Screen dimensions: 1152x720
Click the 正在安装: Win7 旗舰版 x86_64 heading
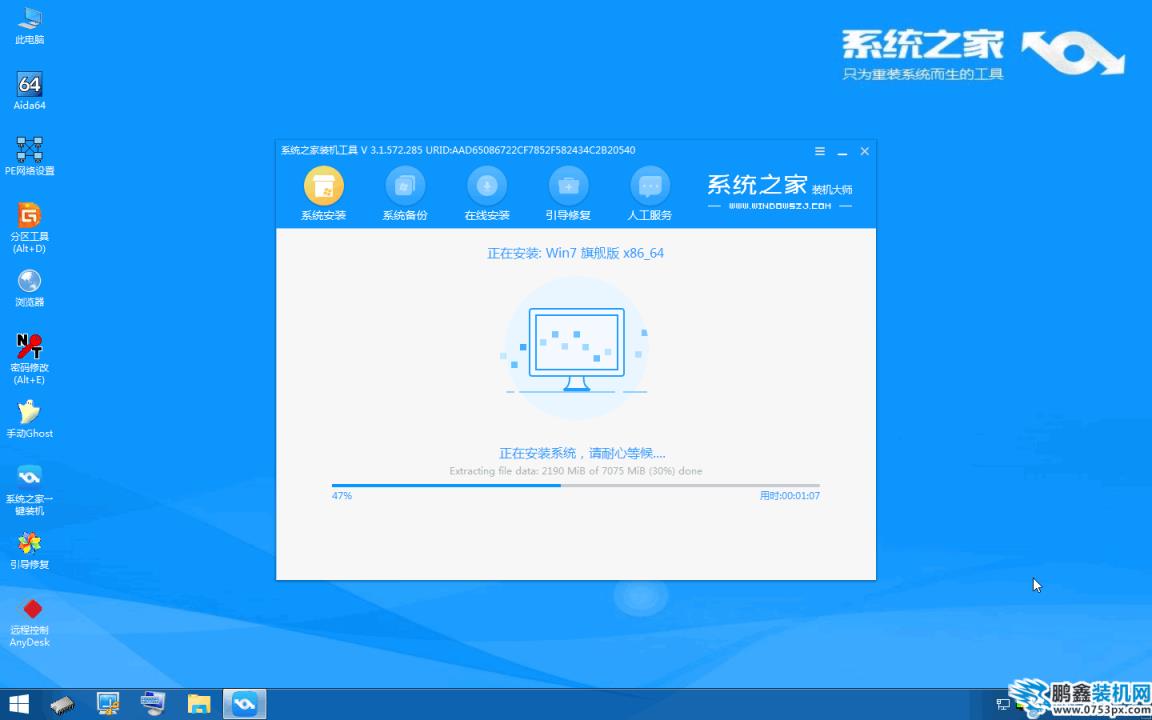click(575, 253)
